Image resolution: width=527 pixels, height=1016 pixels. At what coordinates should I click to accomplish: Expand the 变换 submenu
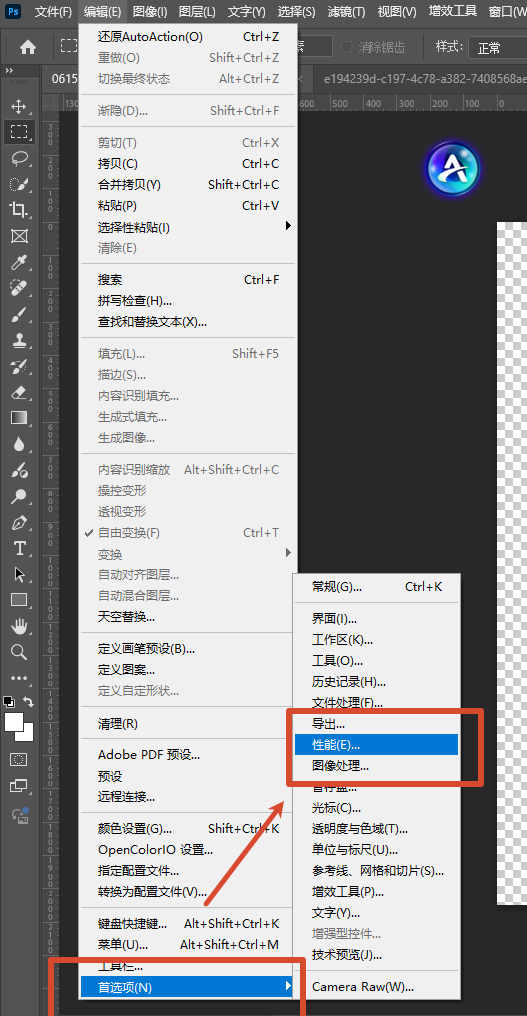[x=187, y=554]
